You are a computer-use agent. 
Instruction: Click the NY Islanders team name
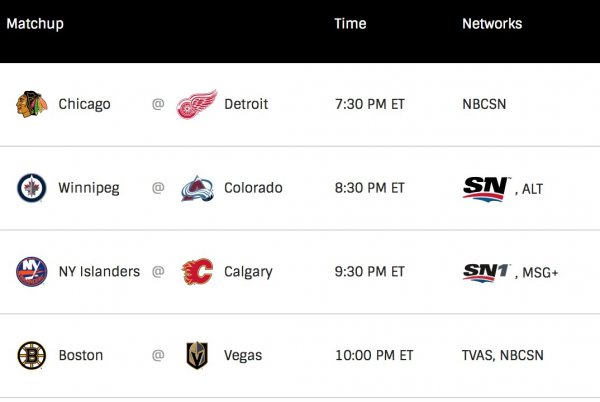pos(99,272)
